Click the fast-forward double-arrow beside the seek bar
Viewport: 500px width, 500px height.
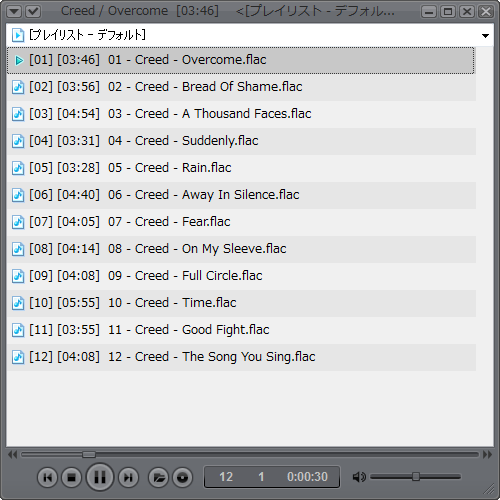point(487,455)
